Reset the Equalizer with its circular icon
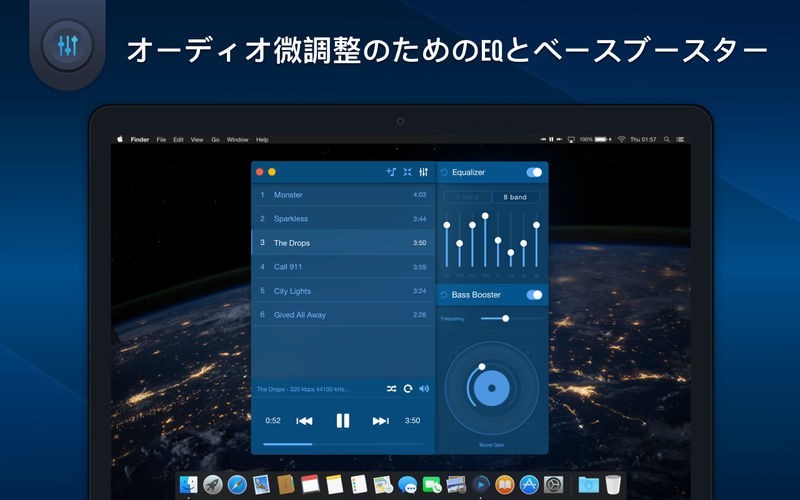The width and height of the screenshot is (800, 500). click(444, 172)
